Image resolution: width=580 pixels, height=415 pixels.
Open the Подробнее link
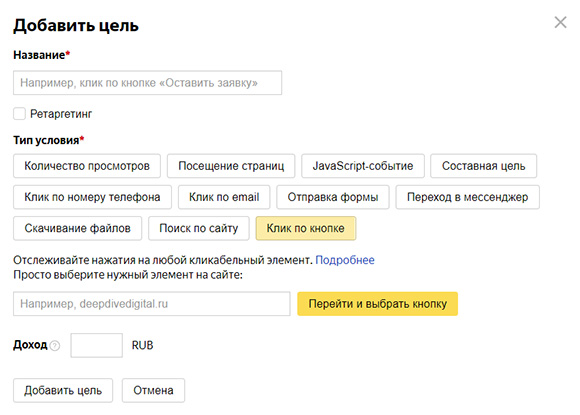[x=345, y=260]
